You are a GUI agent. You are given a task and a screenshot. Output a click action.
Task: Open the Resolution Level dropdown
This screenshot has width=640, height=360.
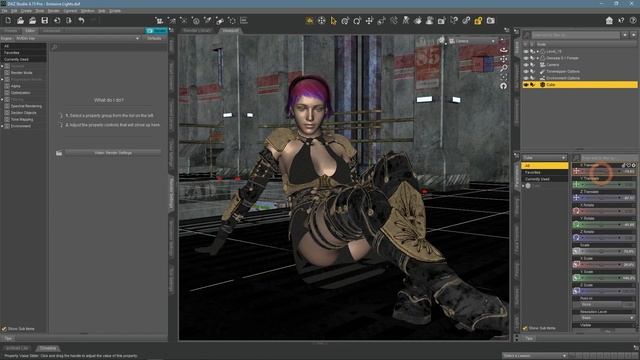pos(605,318)
